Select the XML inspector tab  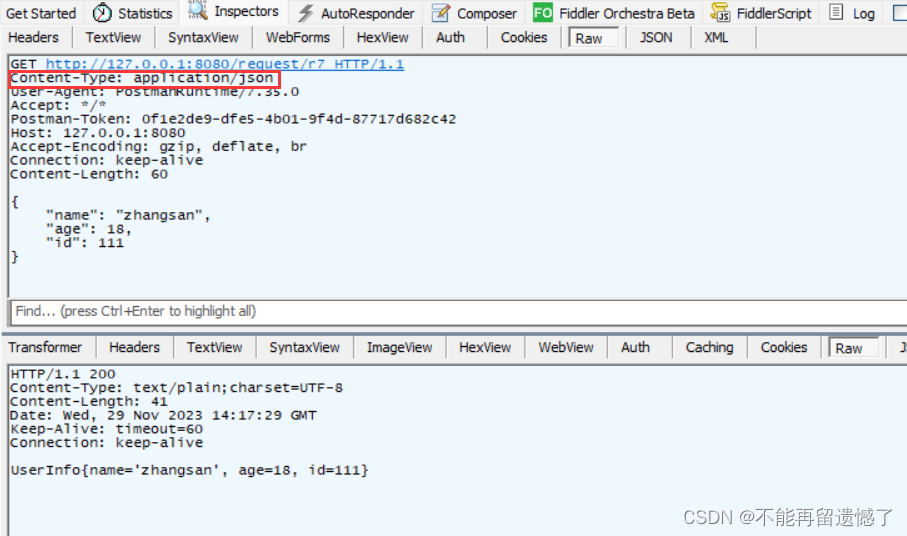716,38
